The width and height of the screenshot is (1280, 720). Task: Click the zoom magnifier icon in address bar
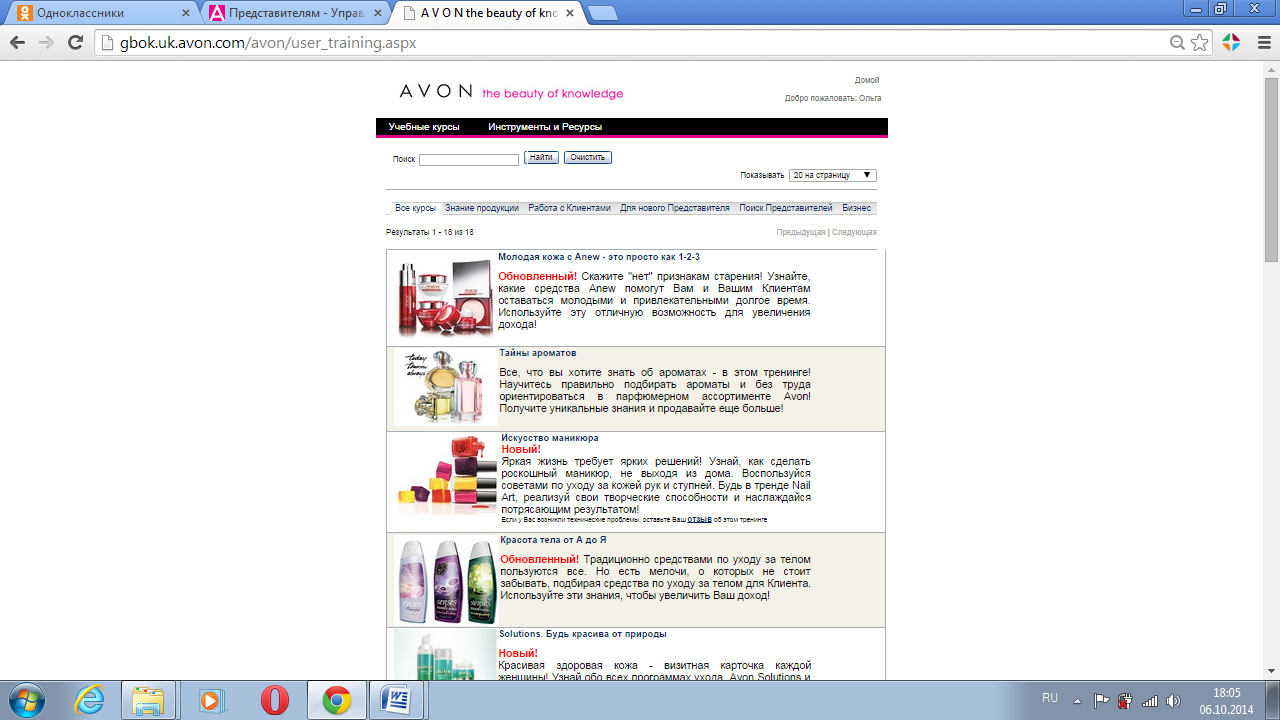tap(1178, 43)
